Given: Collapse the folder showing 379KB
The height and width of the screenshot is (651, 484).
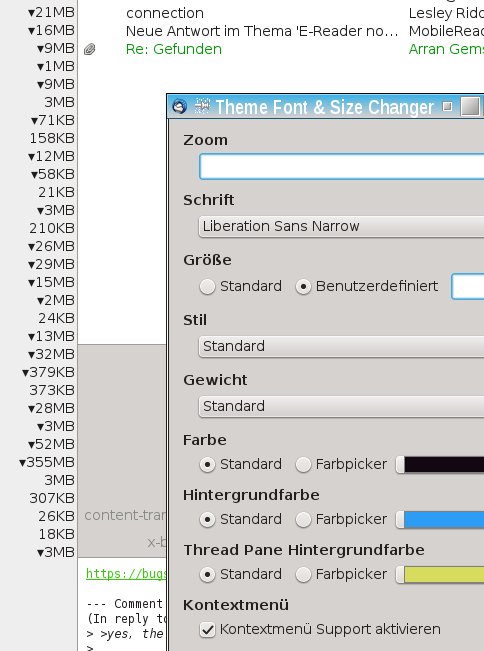Looking at the screenshot, I should click(25, 372).
